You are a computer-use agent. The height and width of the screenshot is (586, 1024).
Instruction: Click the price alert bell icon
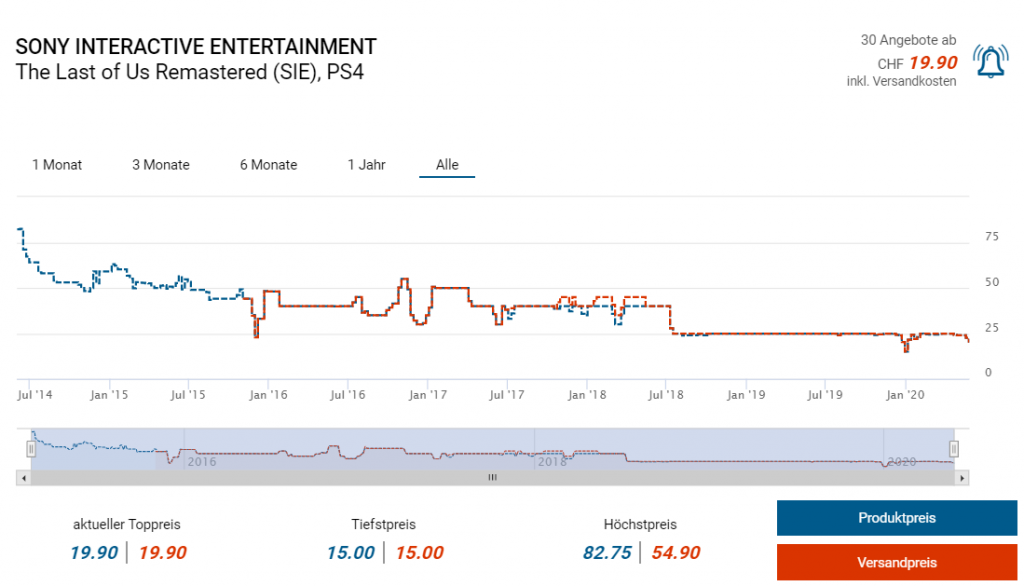click(x=990, y=62)
